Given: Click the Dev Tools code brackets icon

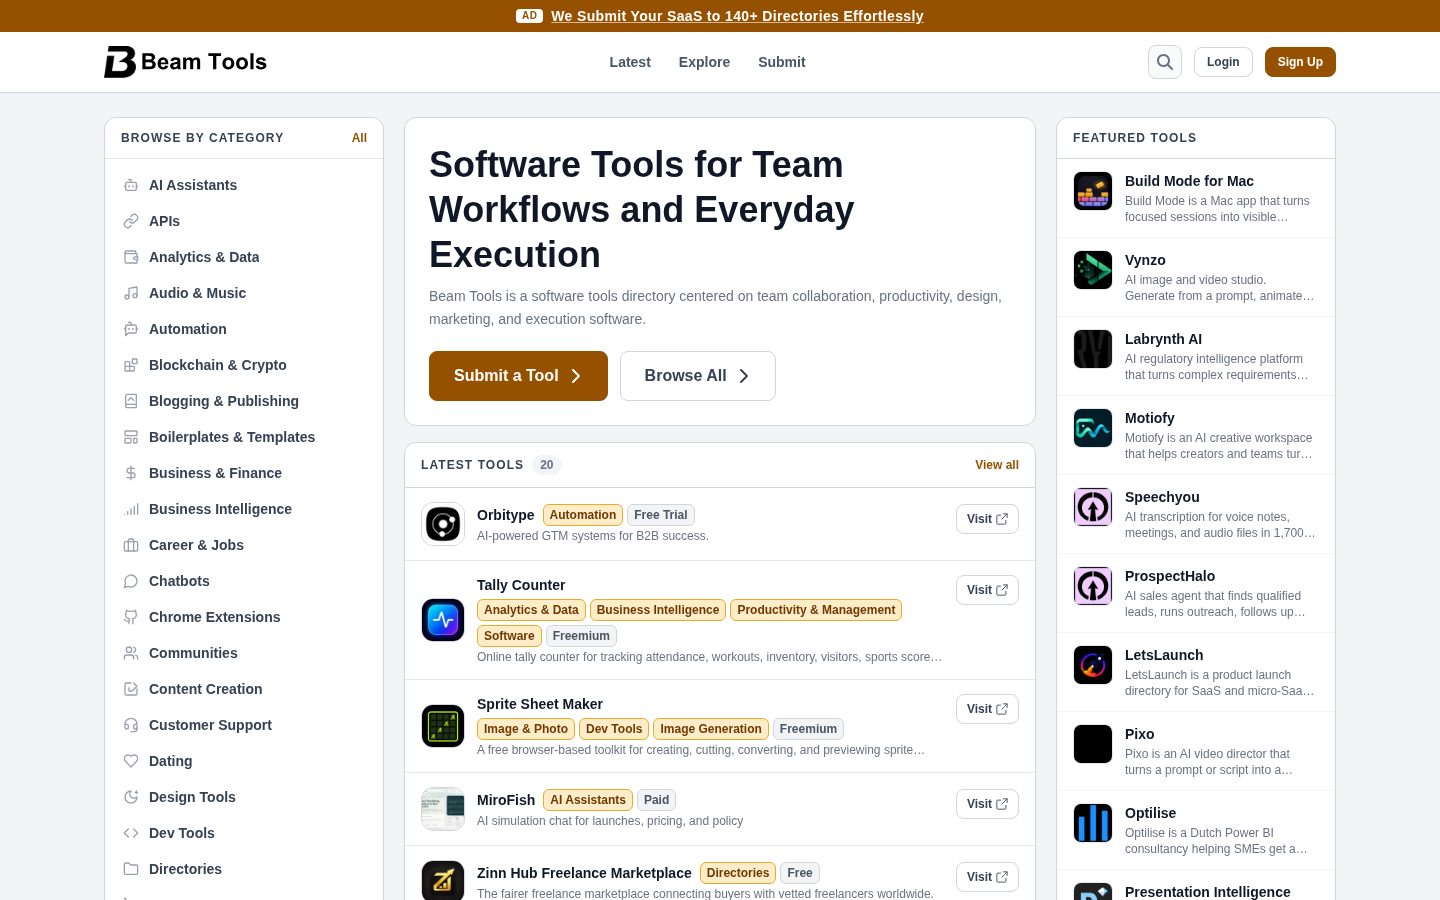Looking at the screenshot, I should click(131, 833).
